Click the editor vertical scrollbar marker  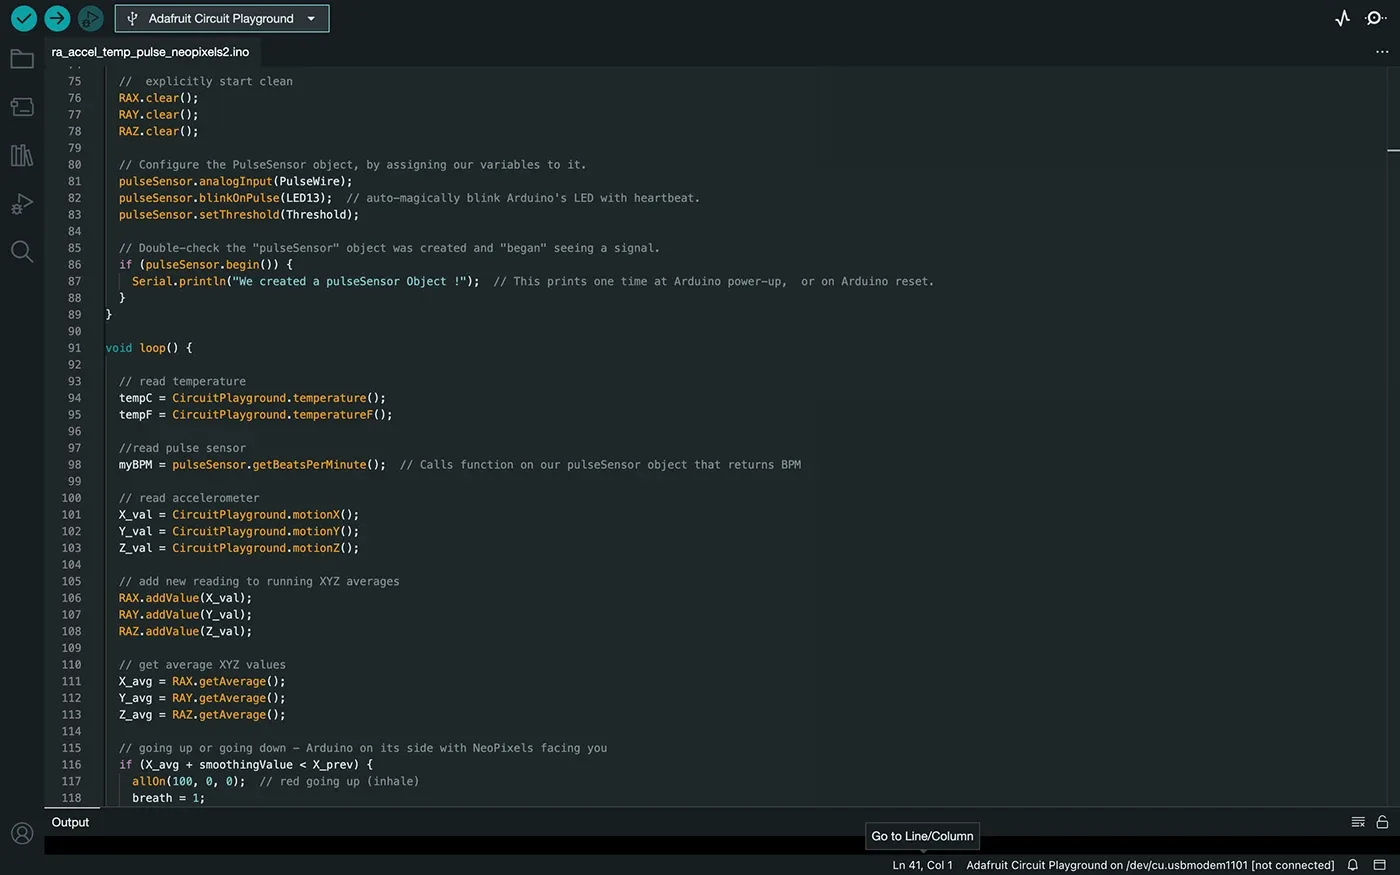[x=1394, y=150]
